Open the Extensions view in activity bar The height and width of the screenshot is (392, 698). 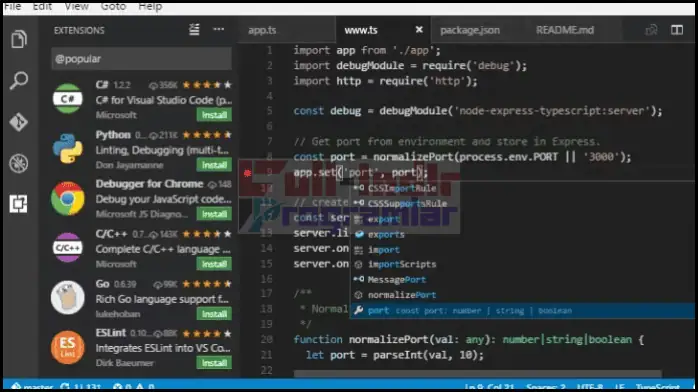pyautogui.click(x=19, y=204)
